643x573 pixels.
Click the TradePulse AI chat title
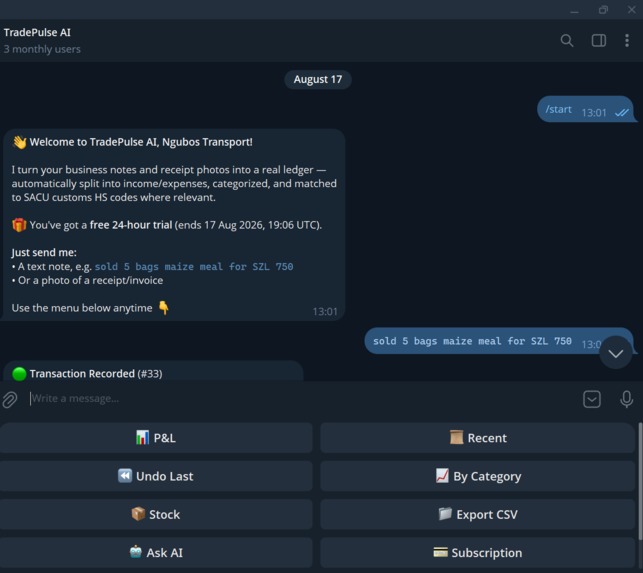pos(37,32)
